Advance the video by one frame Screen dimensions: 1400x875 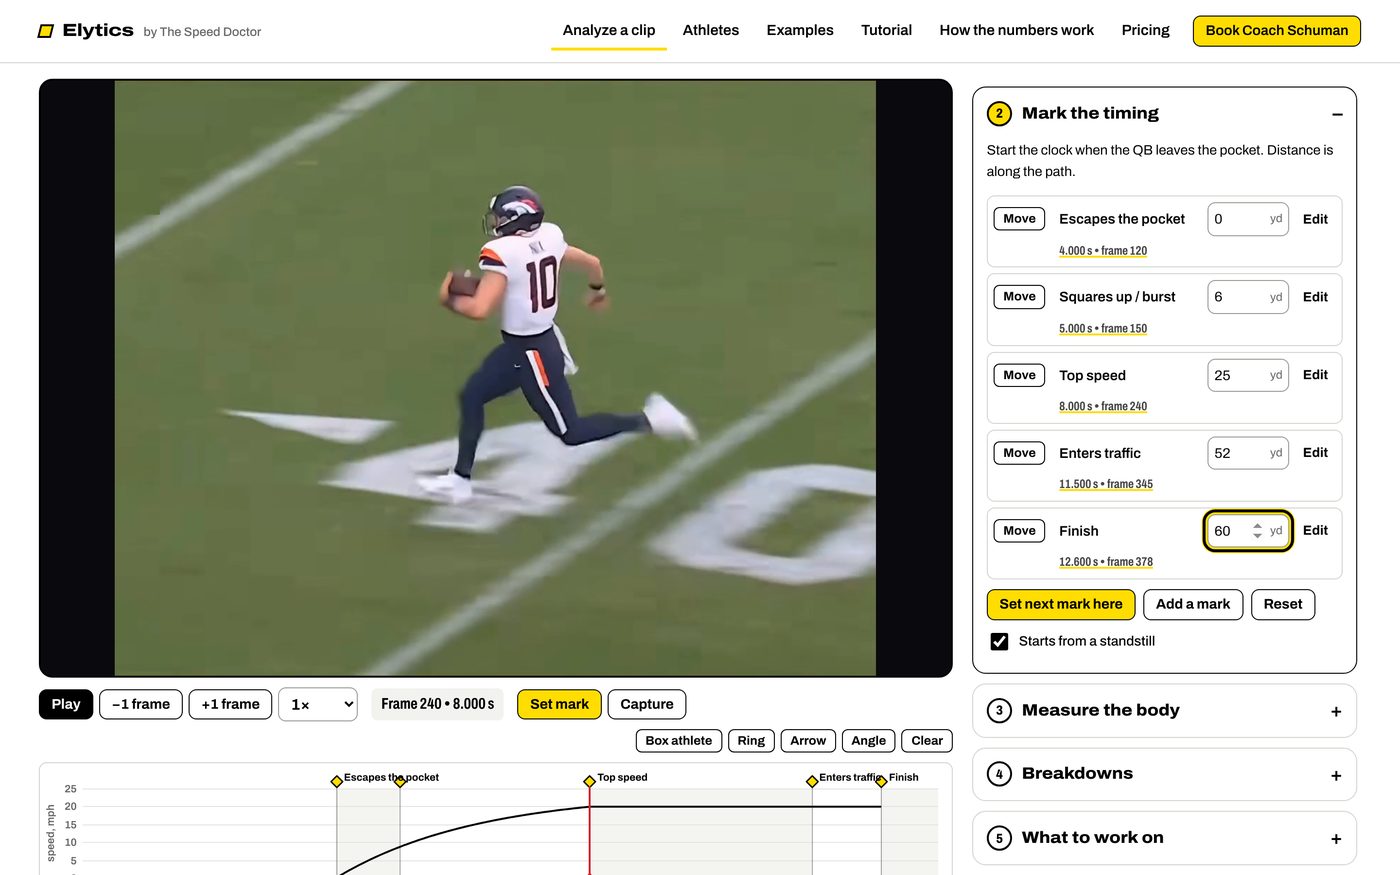pos(230,704)
